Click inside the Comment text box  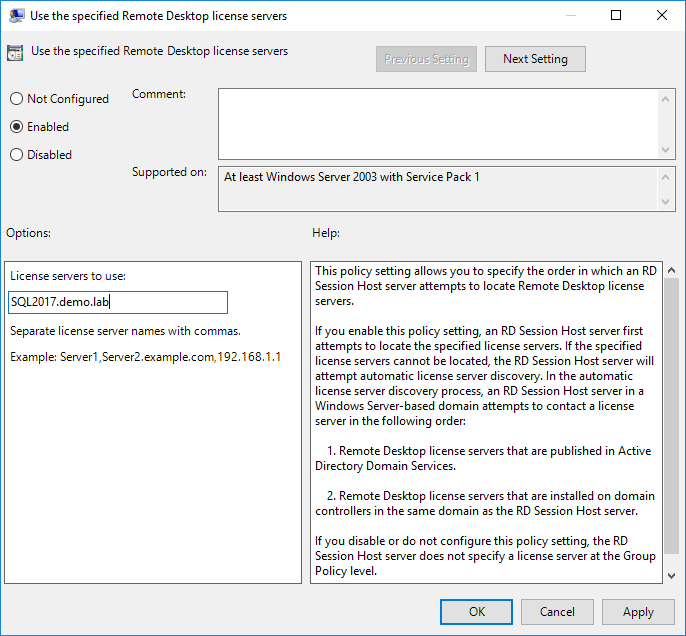[438, 122]
